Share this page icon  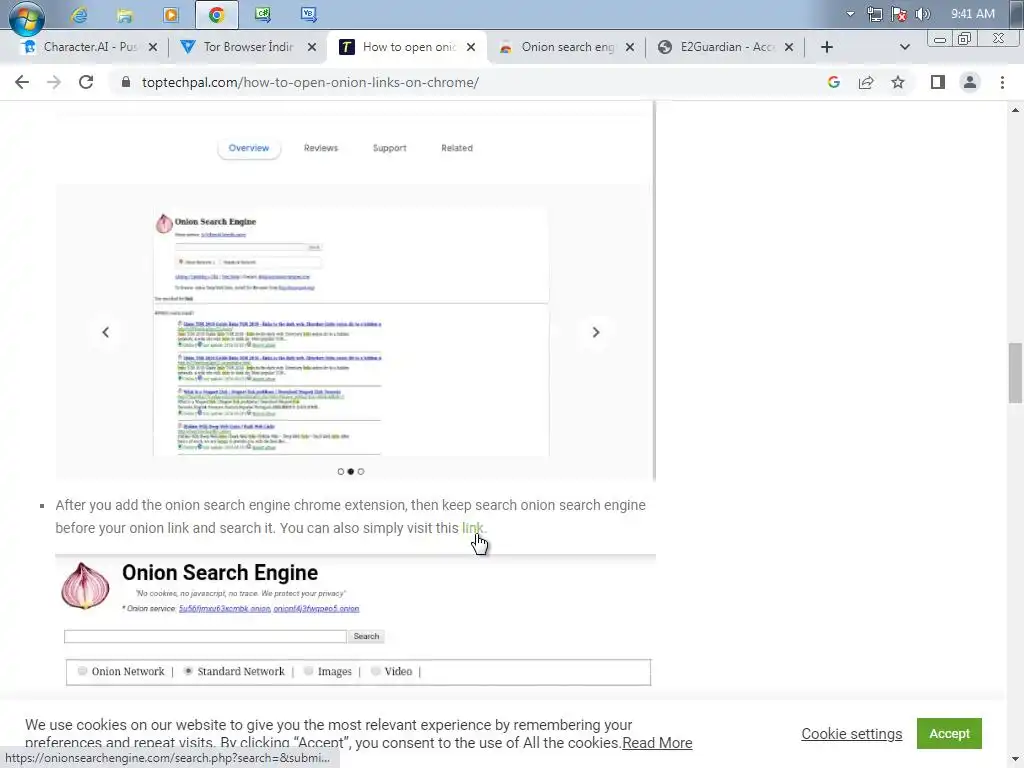point(866,82)
